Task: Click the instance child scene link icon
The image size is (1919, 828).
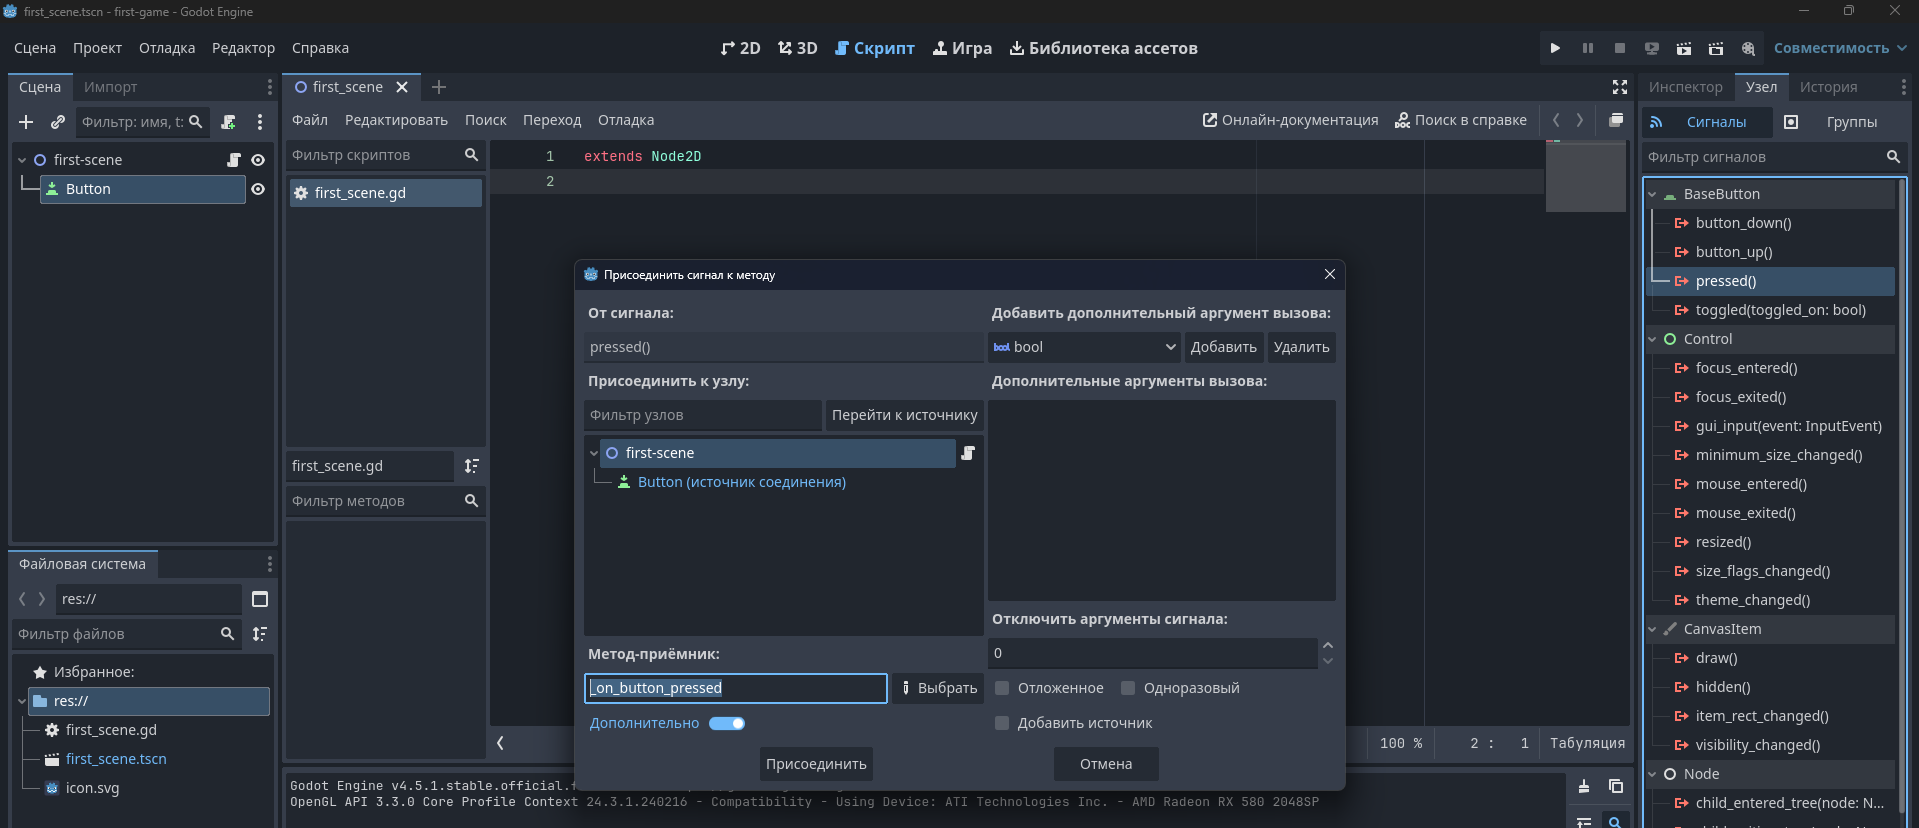Action: (58, 122)
